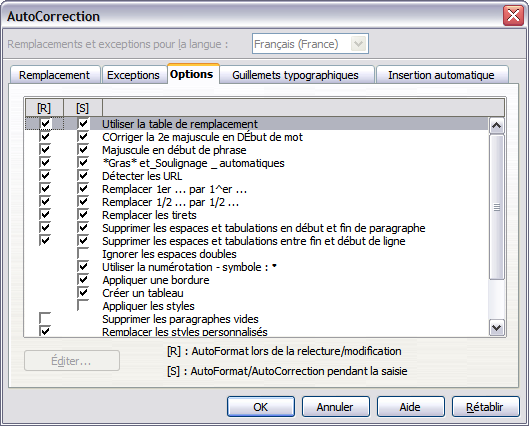Toggle [S] for Appliquer une bordure
Screen dimensions: 529x426
[x=83, y=279]
